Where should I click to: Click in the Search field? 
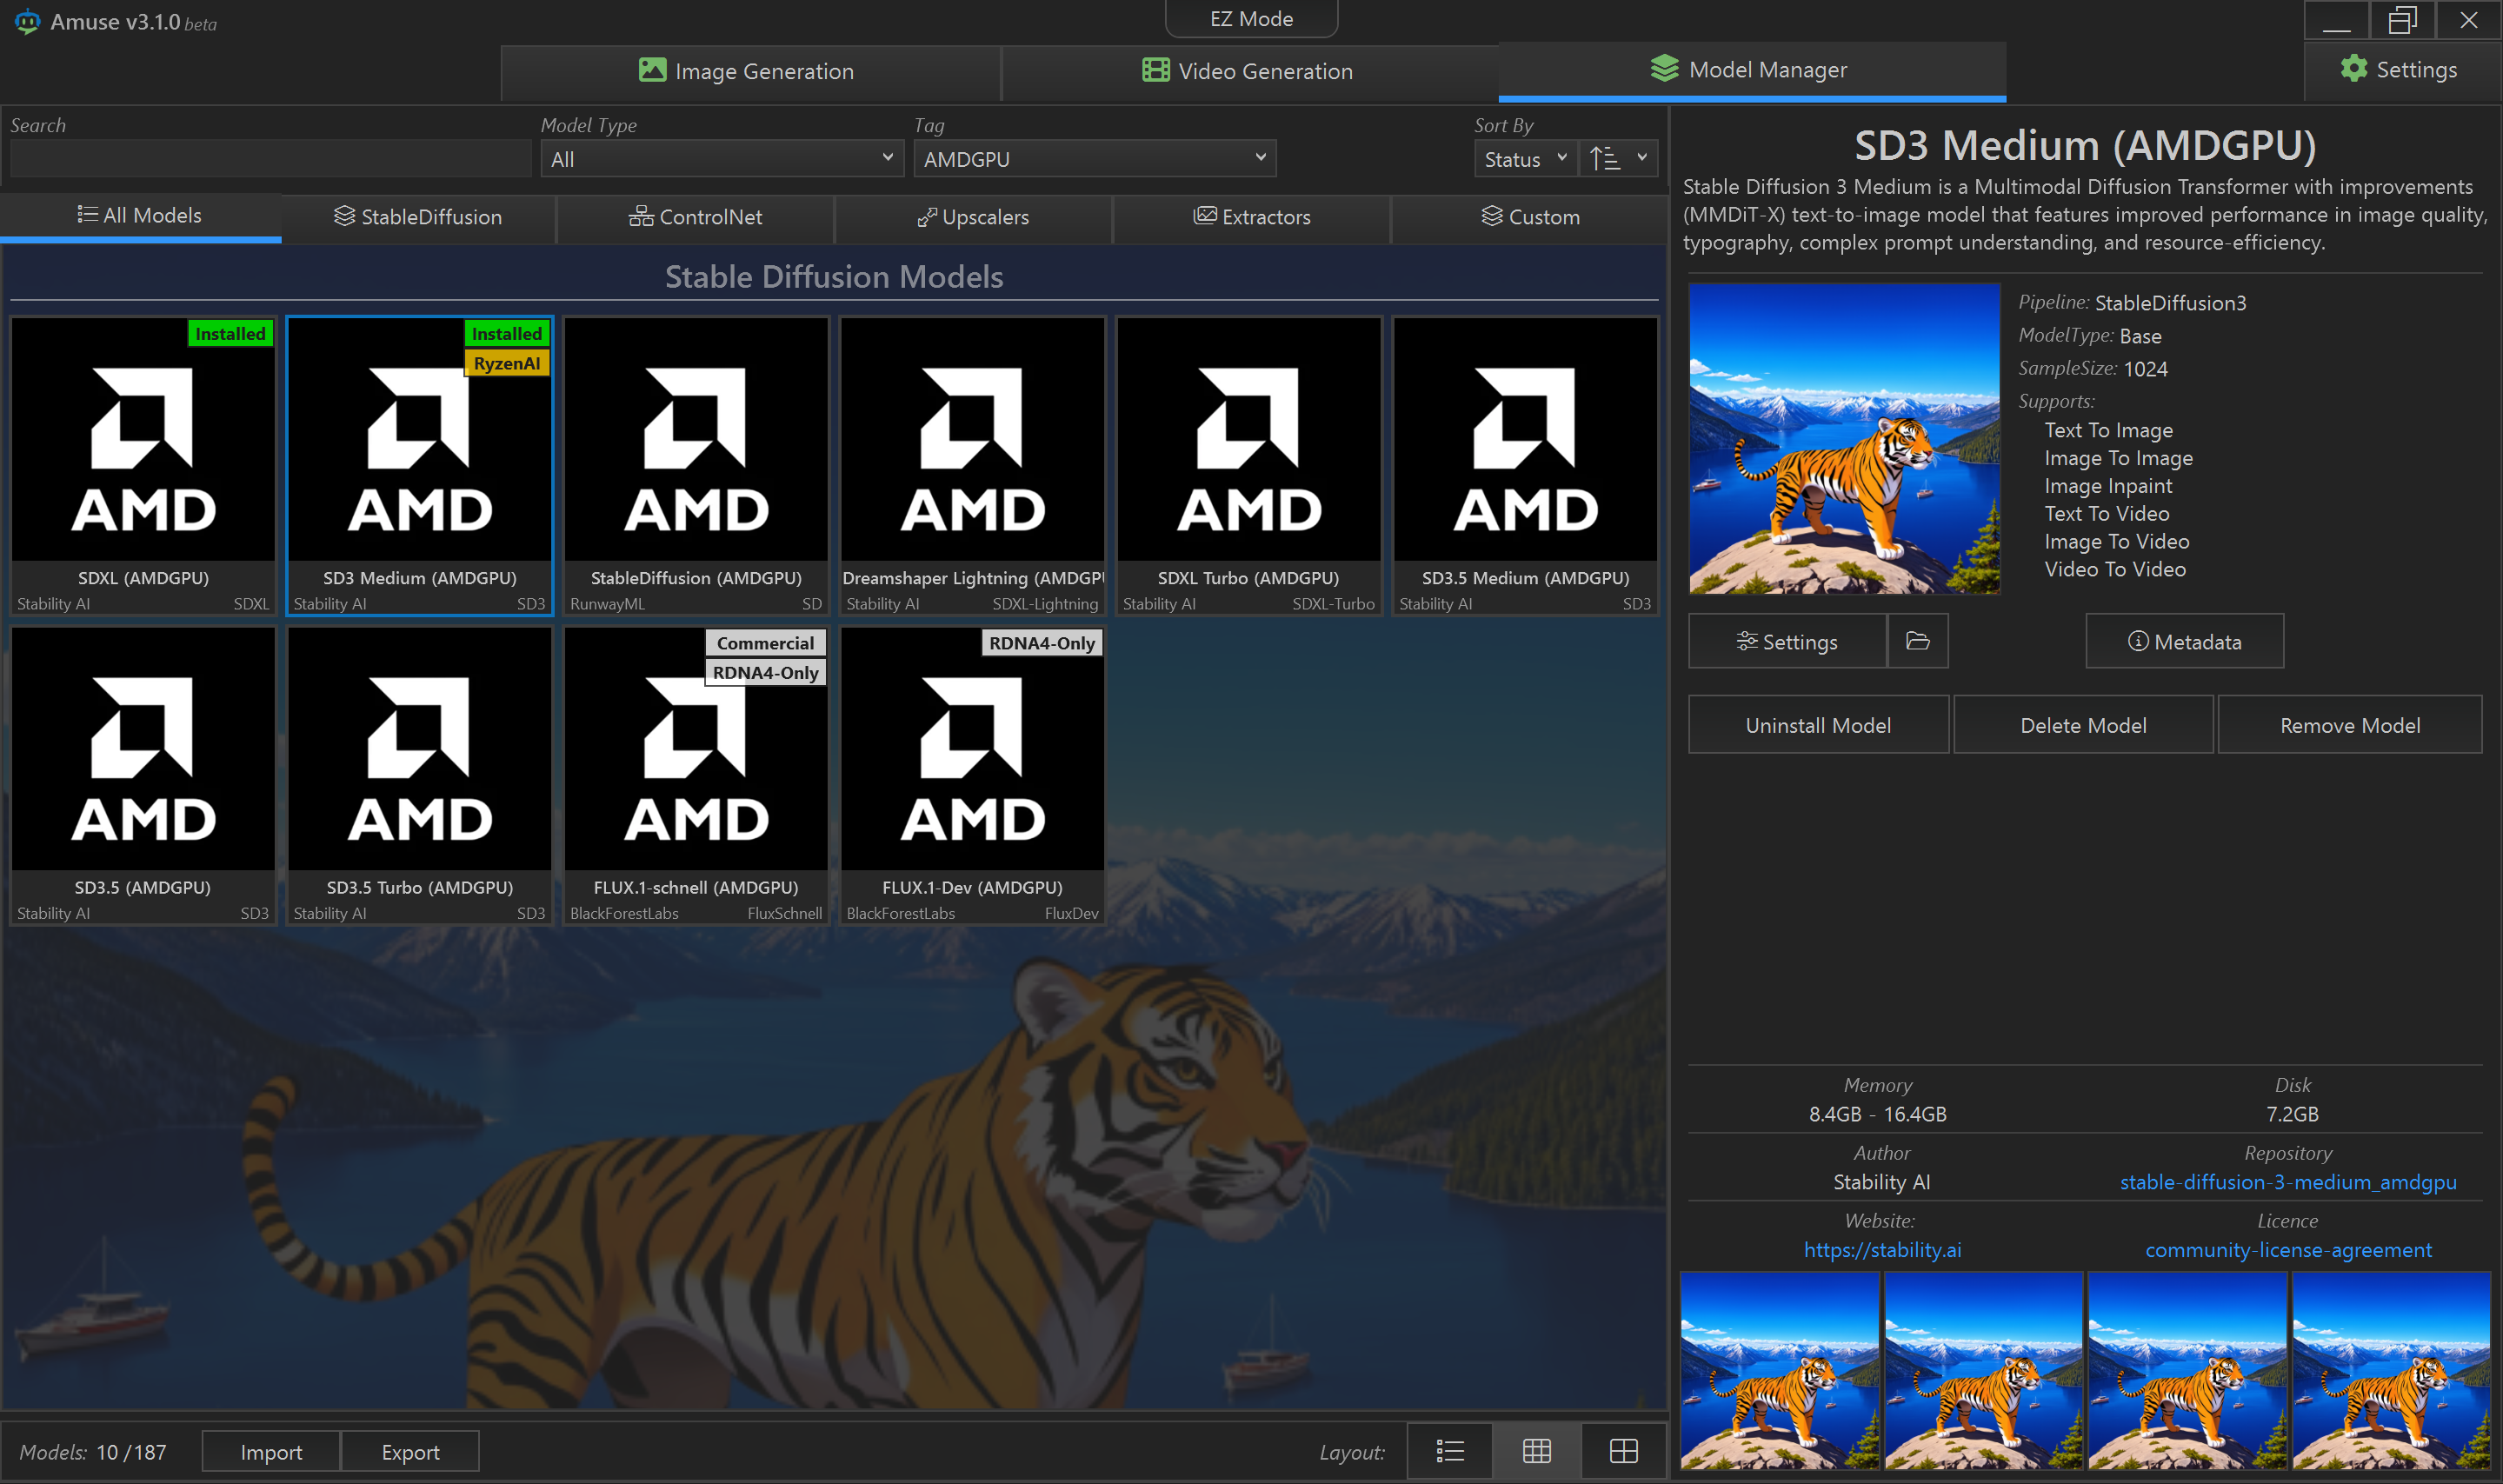click(270, 159)
